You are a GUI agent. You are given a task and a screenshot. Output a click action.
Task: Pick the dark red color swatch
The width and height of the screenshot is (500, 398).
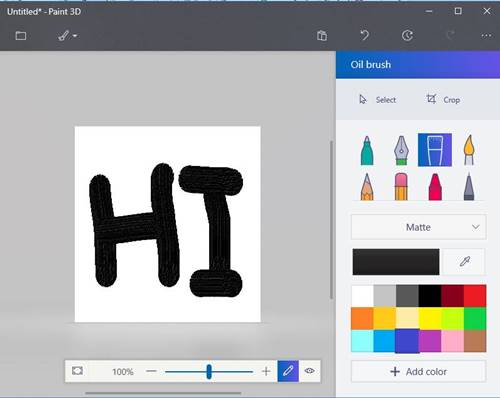(x=452, y=296)
